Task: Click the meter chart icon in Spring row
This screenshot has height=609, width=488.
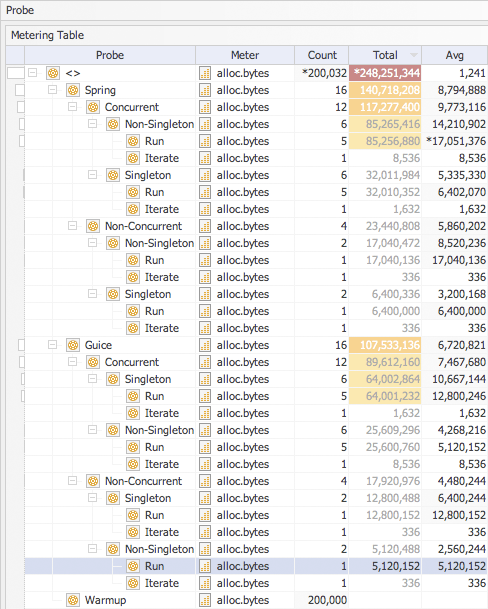Action: point(205,90)
